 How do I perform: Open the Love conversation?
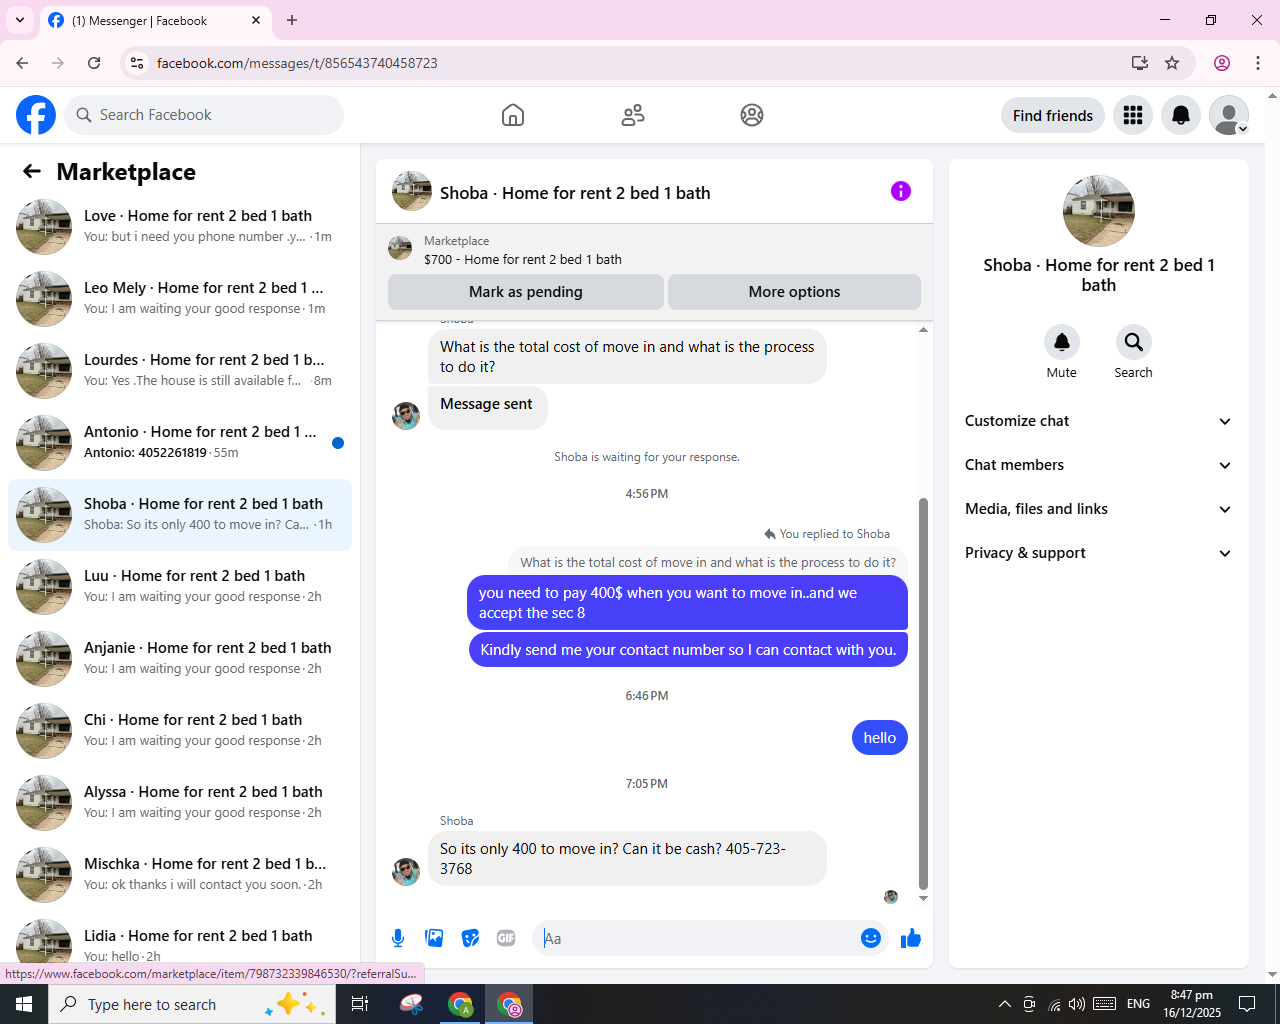180,227
